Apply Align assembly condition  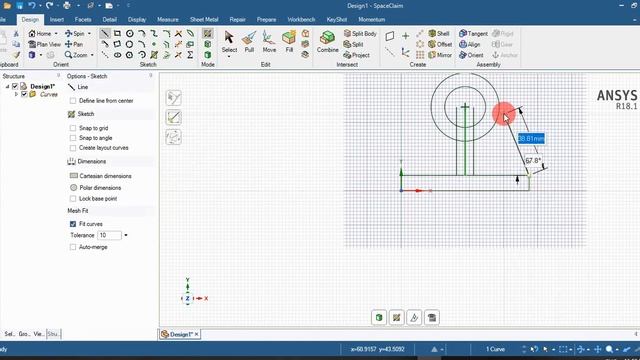(470, 44)
